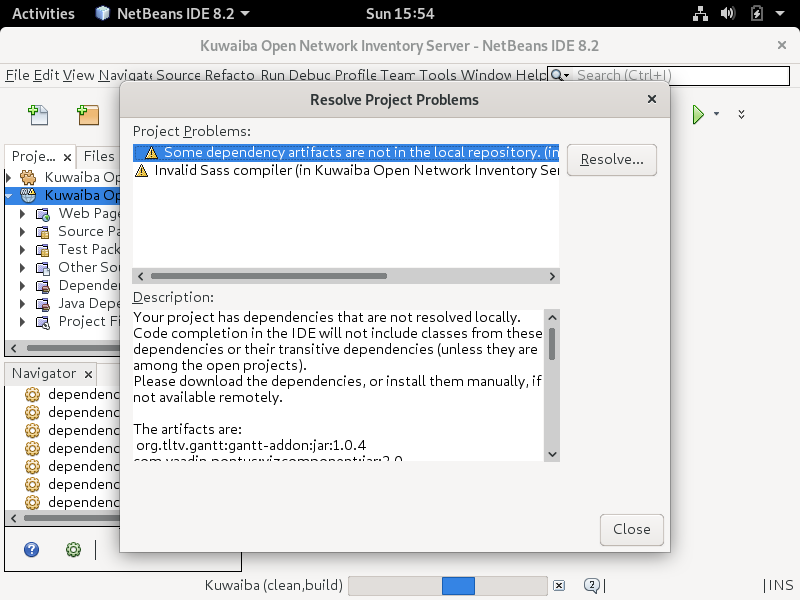The height and width of the screenshot is (600, 800).
Task: Show more toolbar items chevron
Action: (741, 114)
